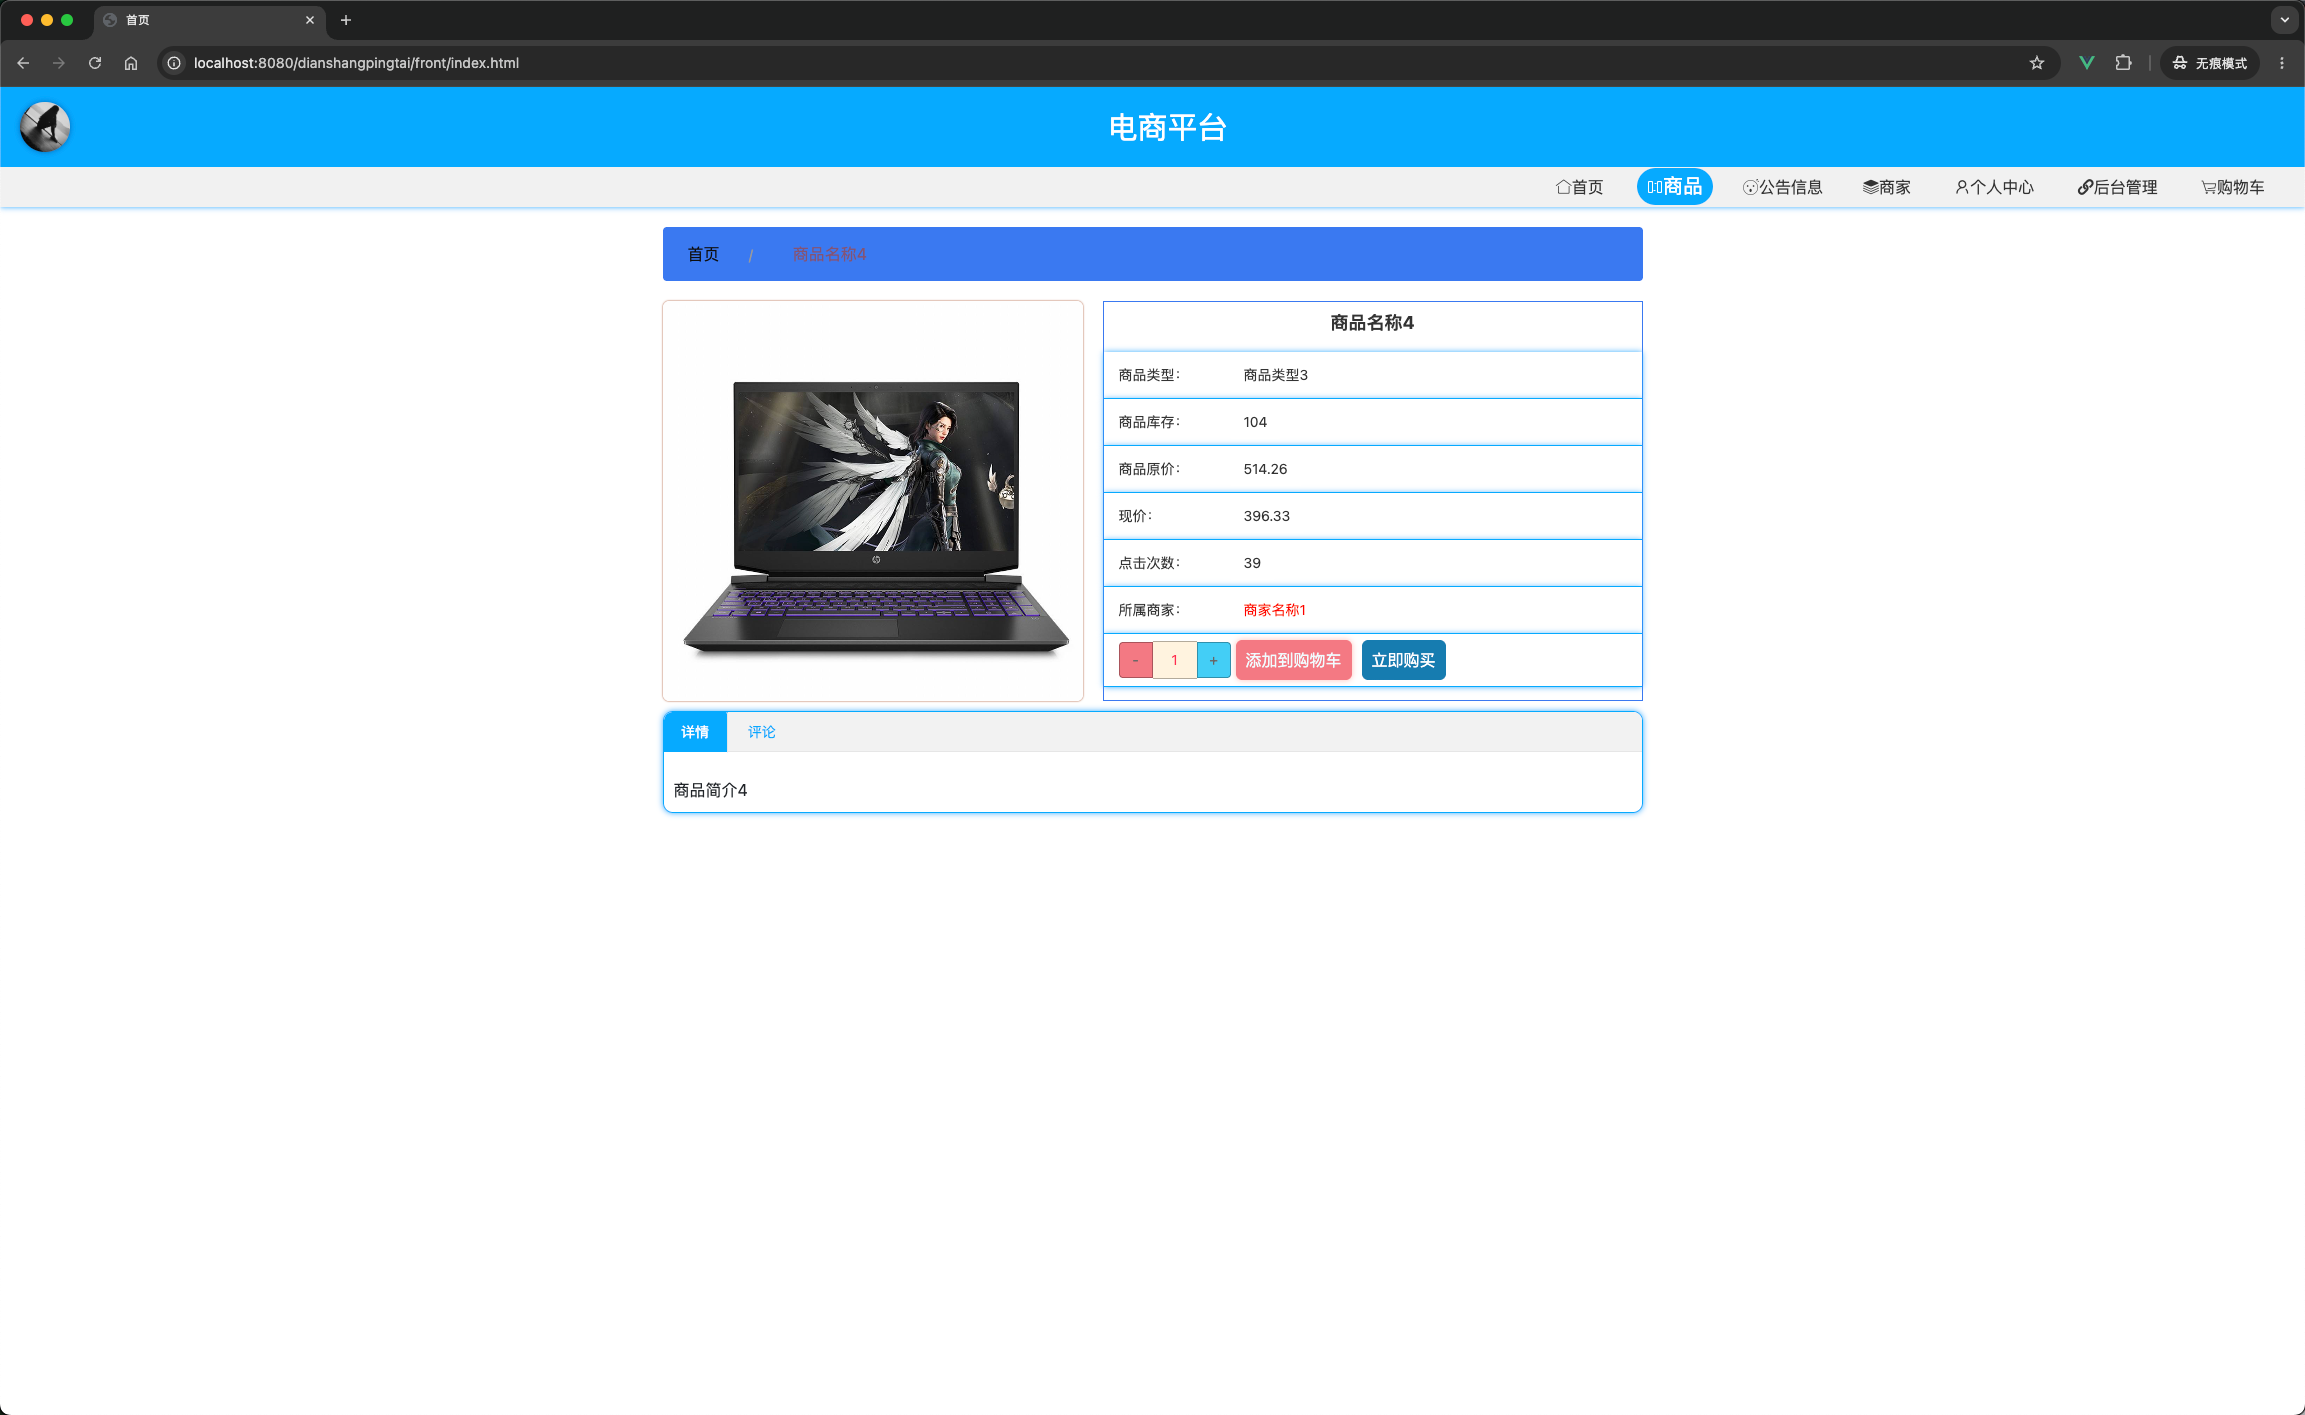The height and width of the screenshot is (1415, 2305).
Task: Click the user avatar in header
Action: click(45, 127)
